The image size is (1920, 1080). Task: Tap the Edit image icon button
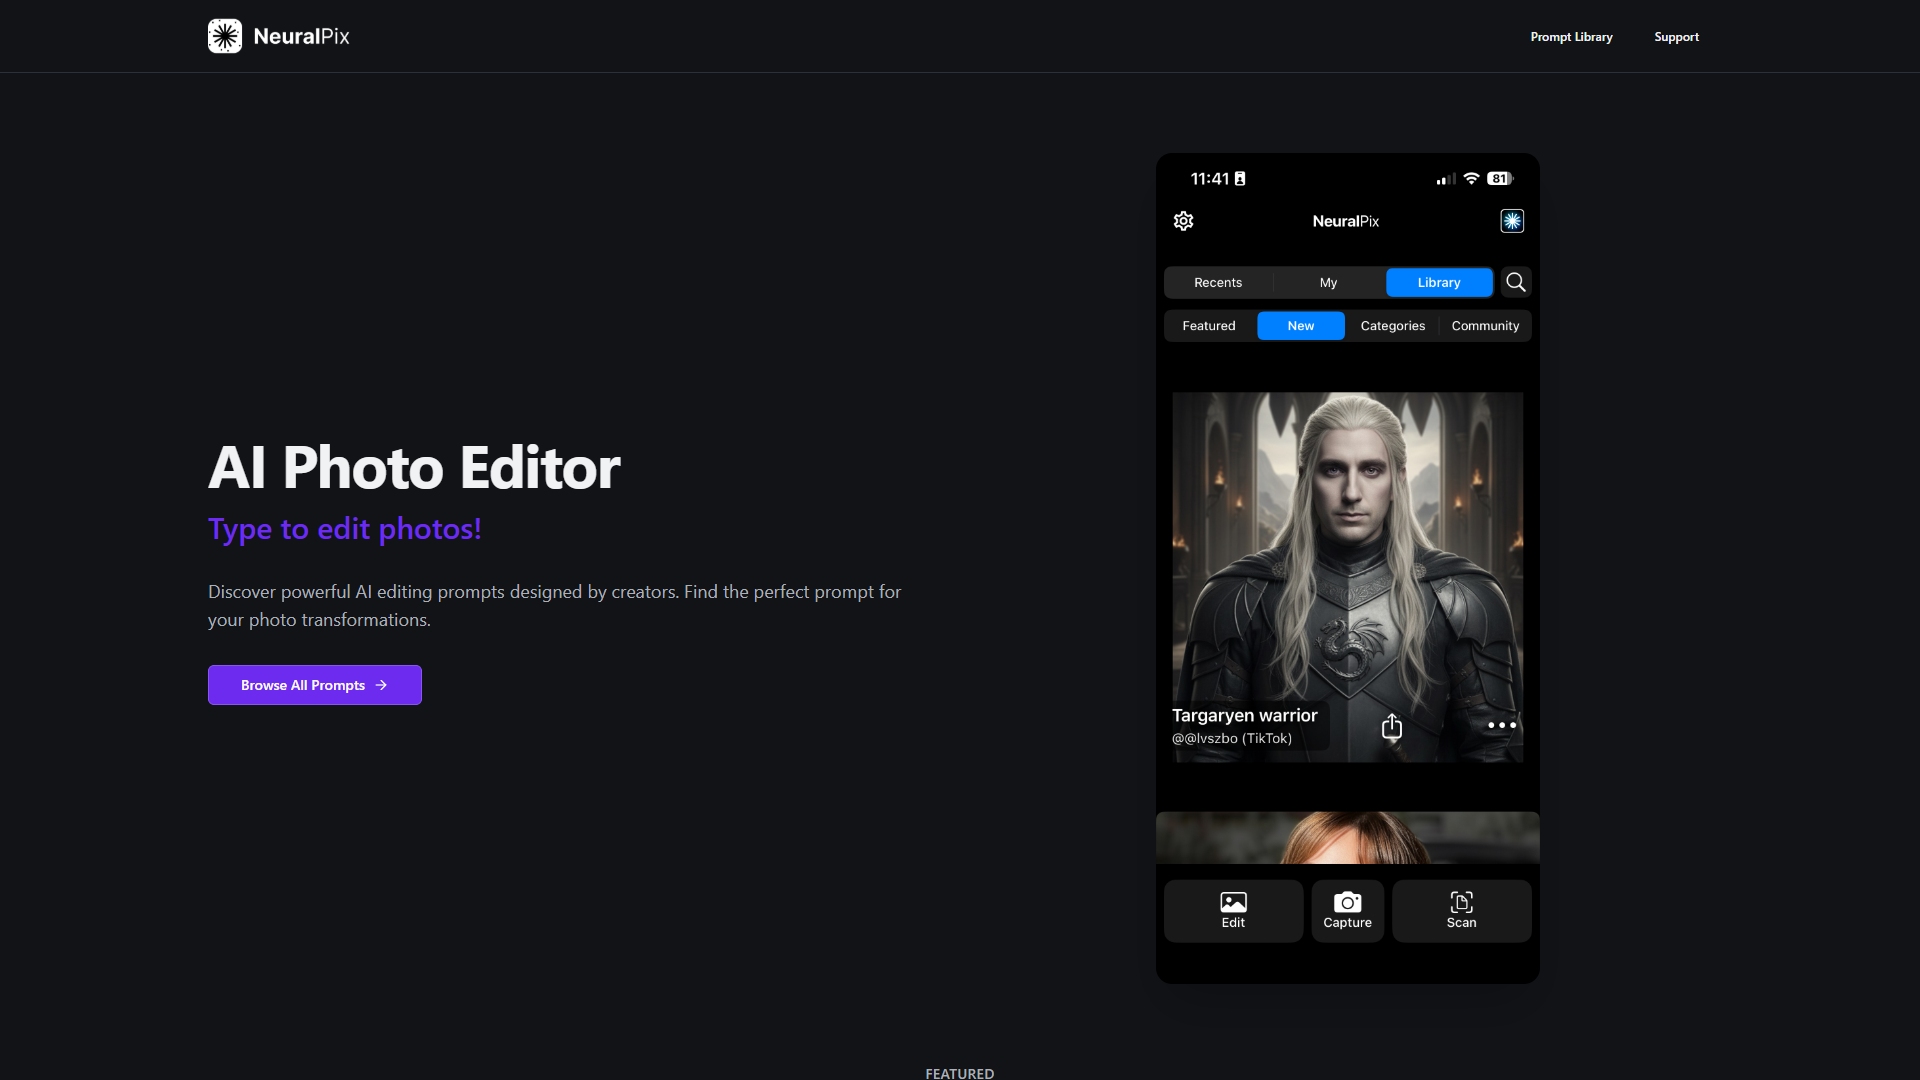tap(1233, 911)
